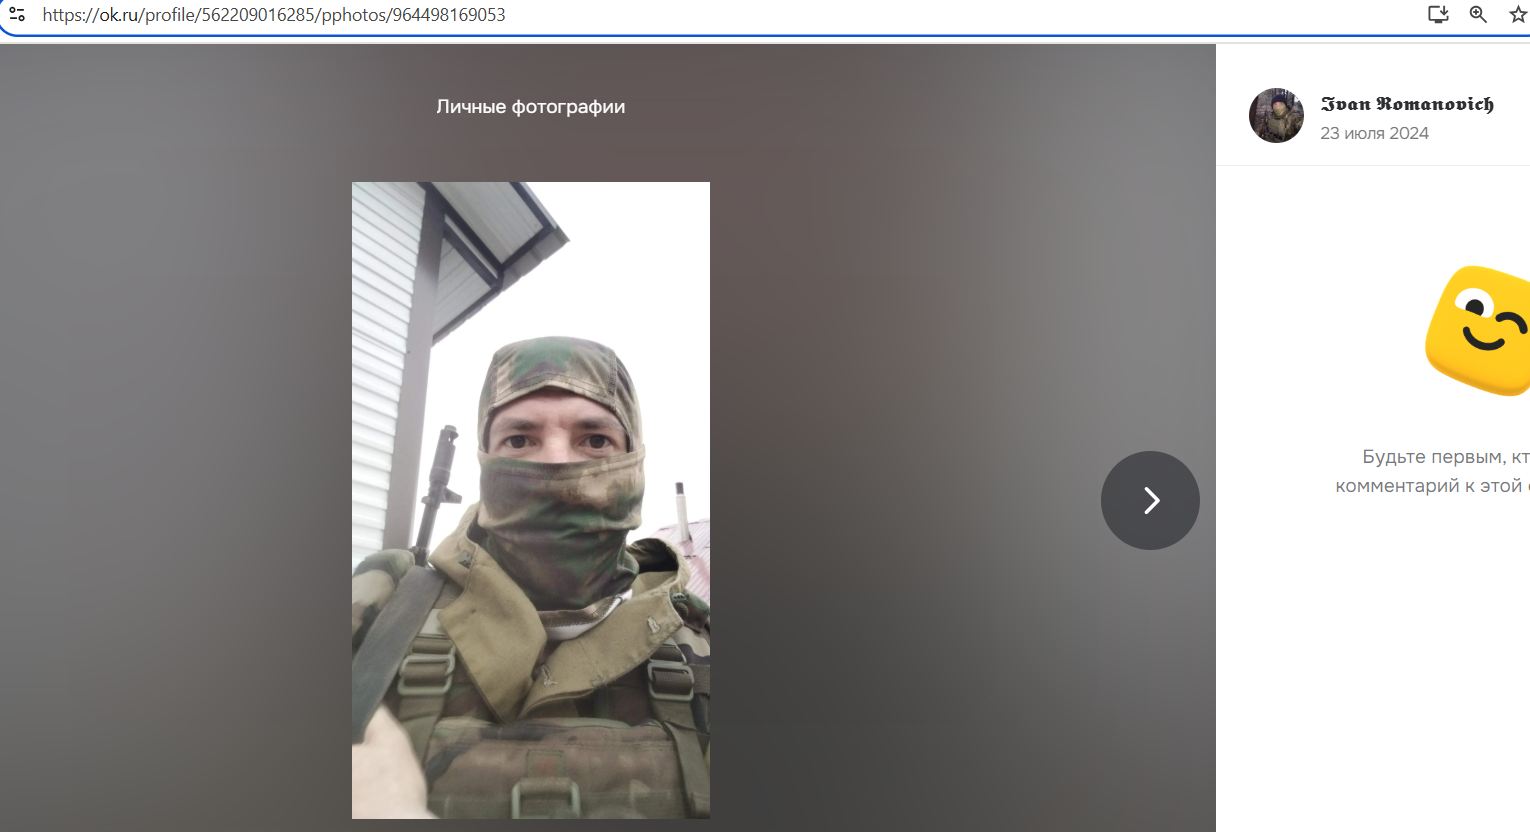Open the "Личные фотографии" album title
The image size is (1530, 832).
(x=530, y=107)
